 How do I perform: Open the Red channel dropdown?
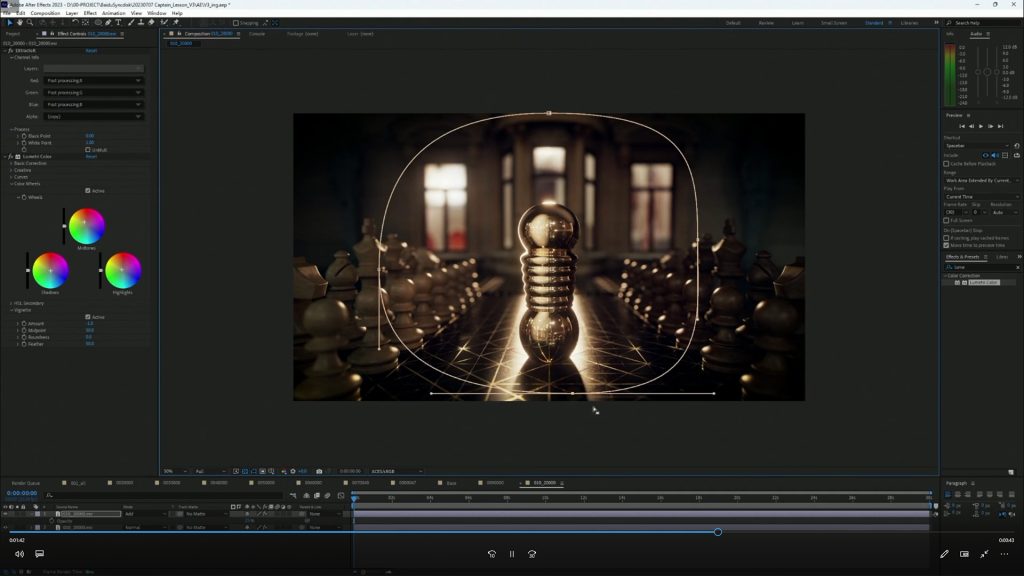94,80
